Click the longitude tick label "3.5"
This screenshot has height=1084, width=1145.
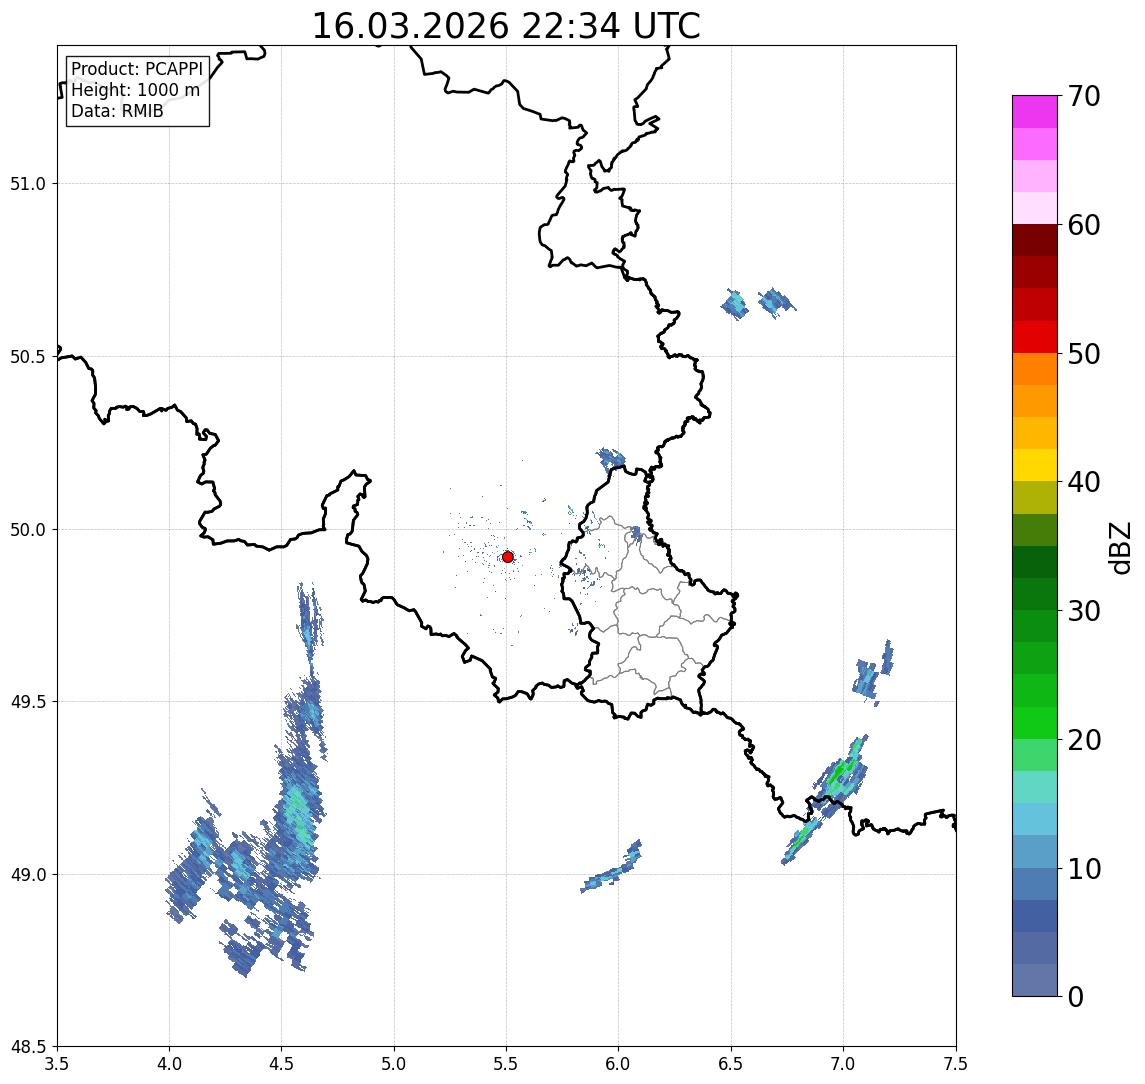[x=57, y=1064]
